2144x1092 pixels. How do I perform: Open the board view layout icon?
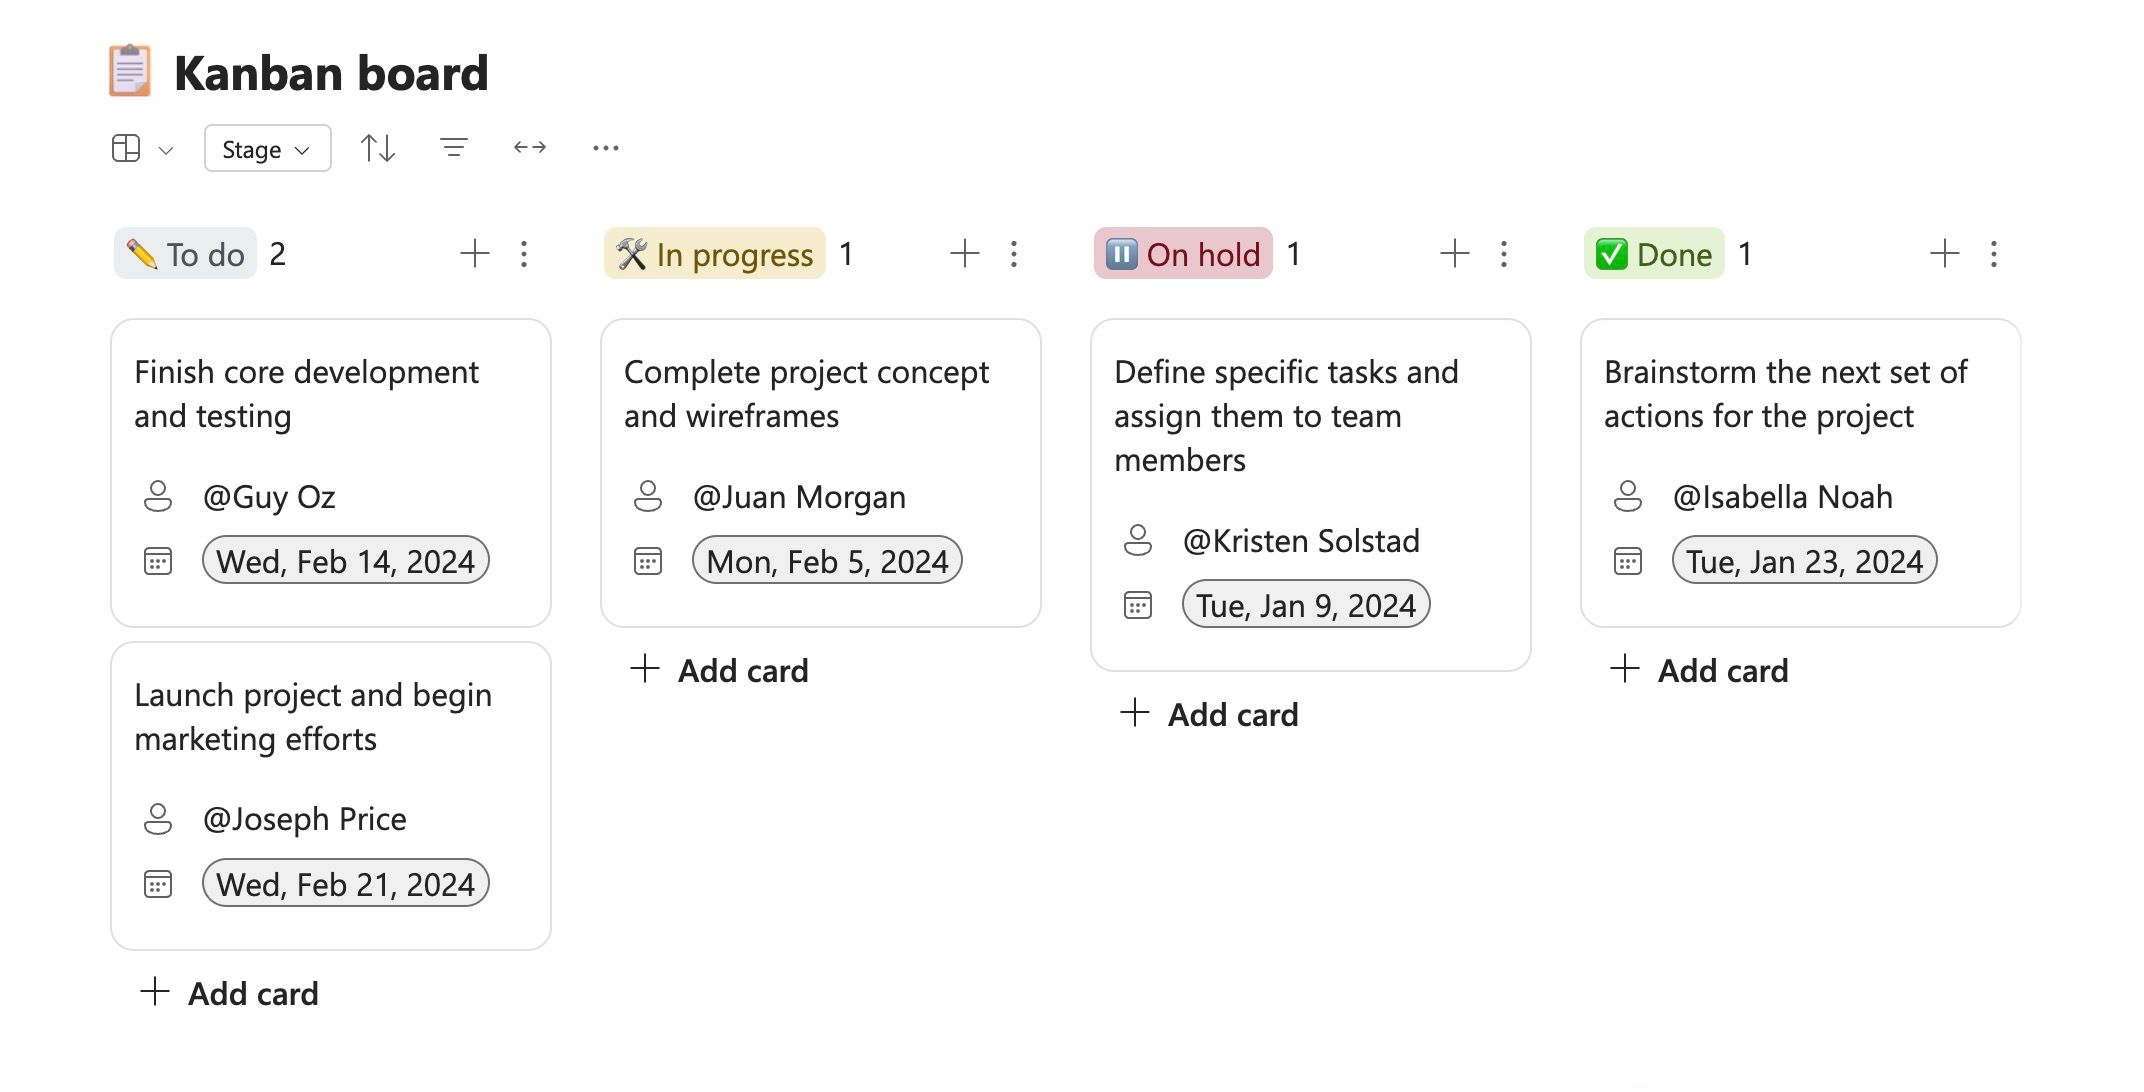pos(124,148)
